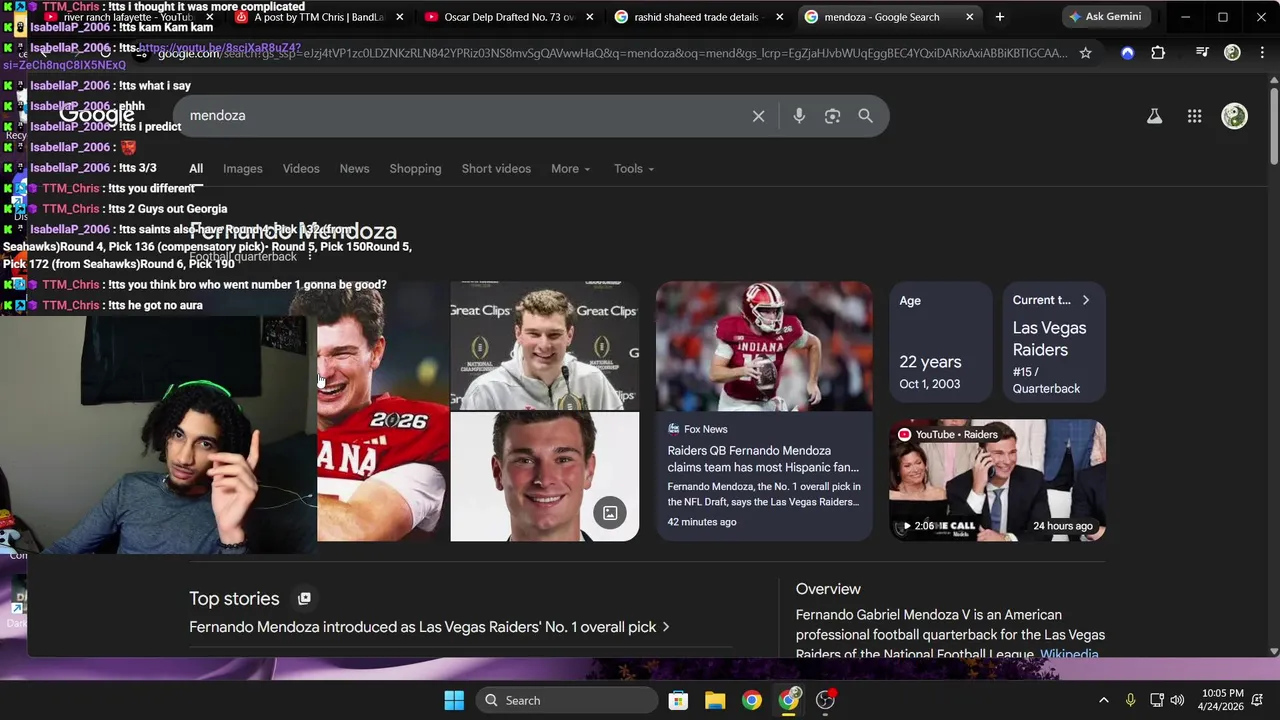Image resolution: width=1280 pixels, height=720 pixels.
Task: Open OBS Studio from taskbar
Action: coord(825,700)
